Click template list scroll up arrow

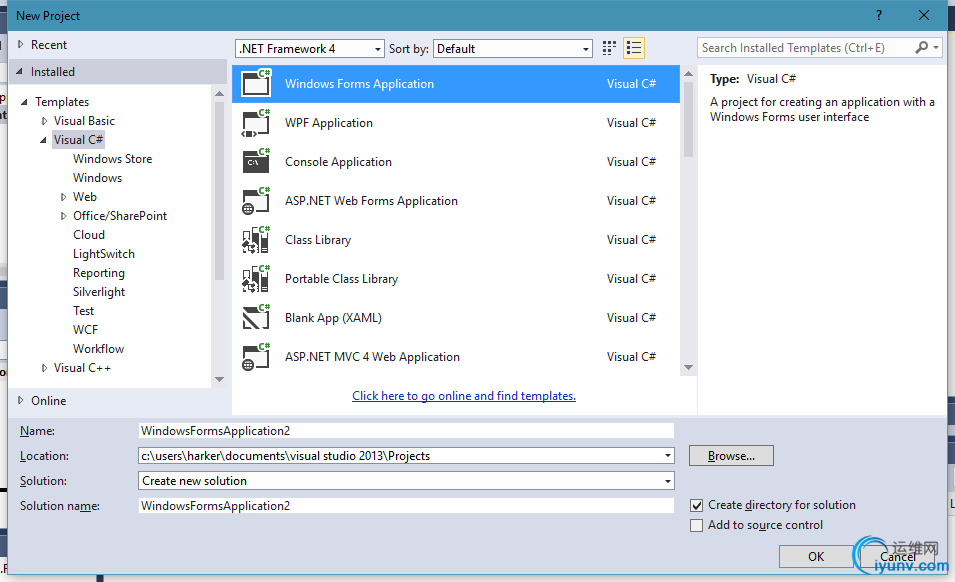tap(688, 73)
